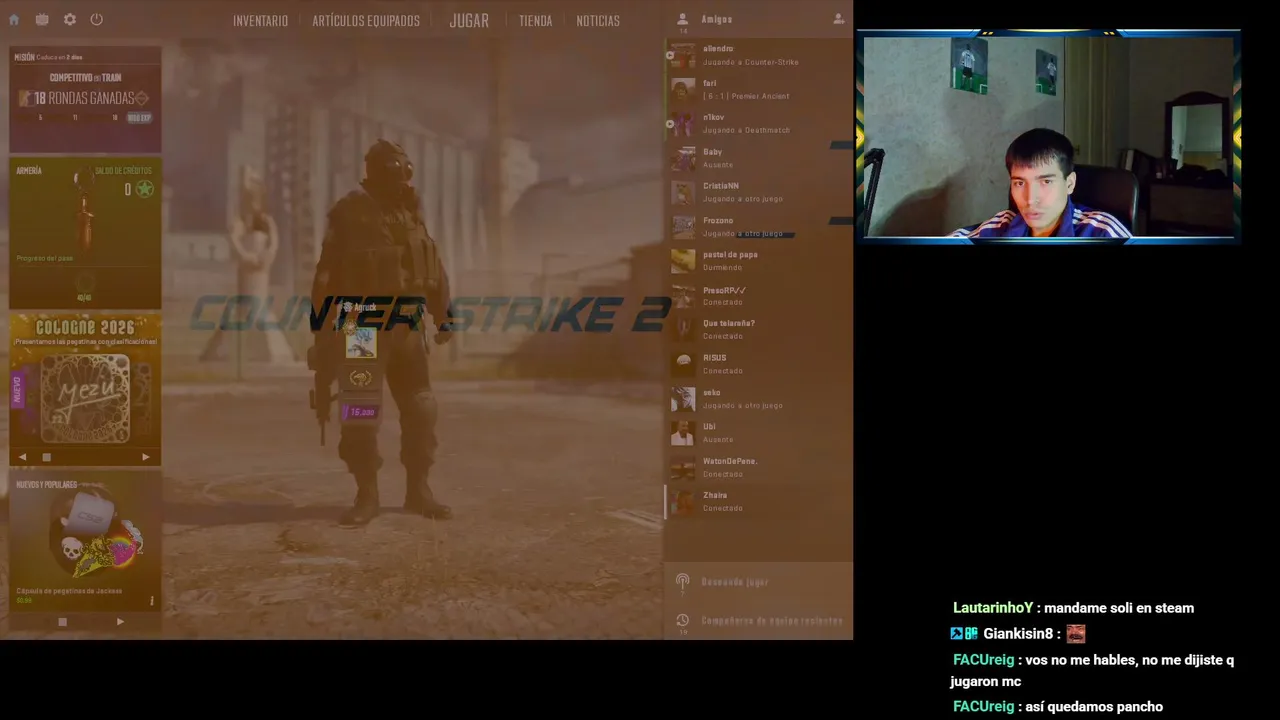Click the Amigos header label

tap(717, 20)
